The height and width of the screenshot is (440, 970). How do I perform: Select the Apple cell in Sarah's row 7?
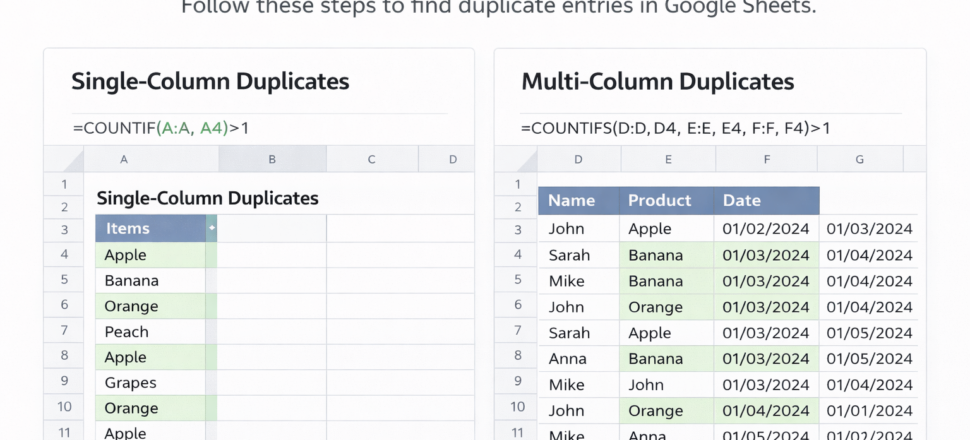point(667,333)
